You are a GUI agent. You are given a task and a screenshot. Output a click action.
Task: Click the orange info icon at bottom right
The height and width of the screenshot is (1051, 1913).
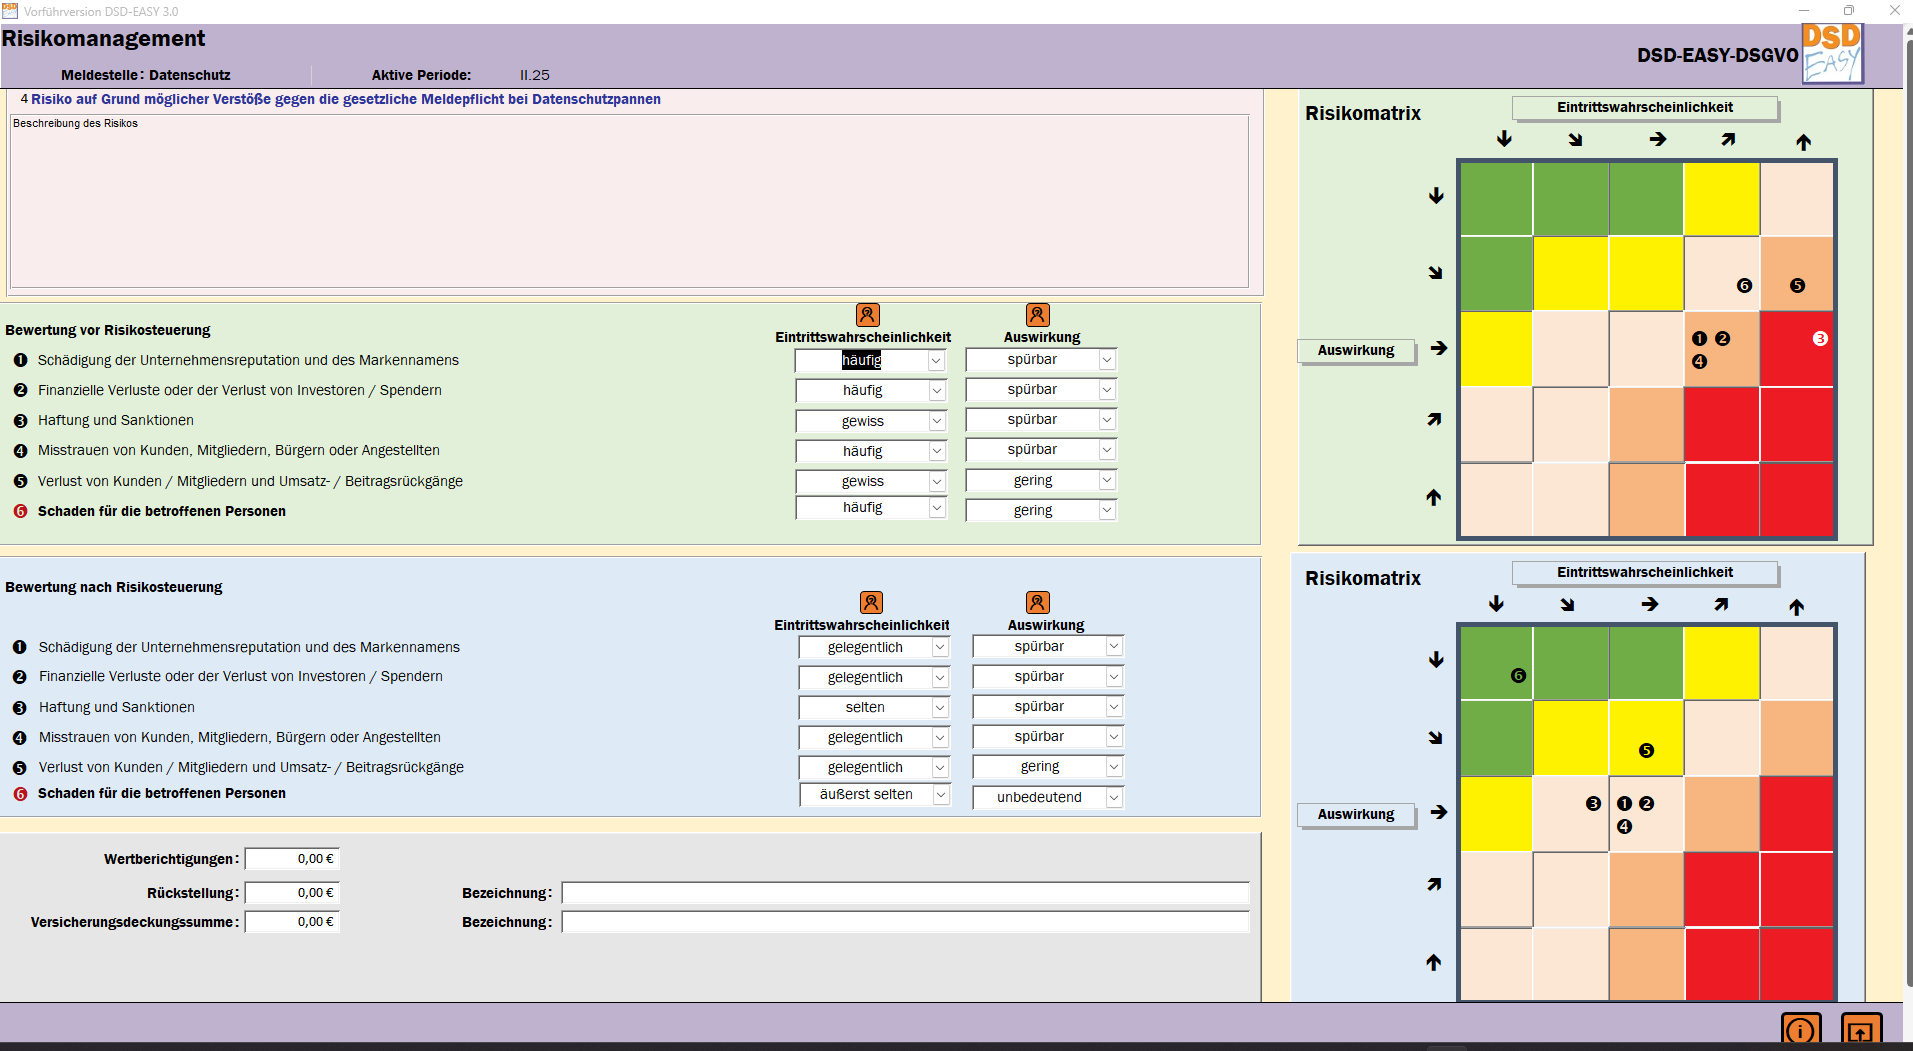(x=1800, y=1030)
